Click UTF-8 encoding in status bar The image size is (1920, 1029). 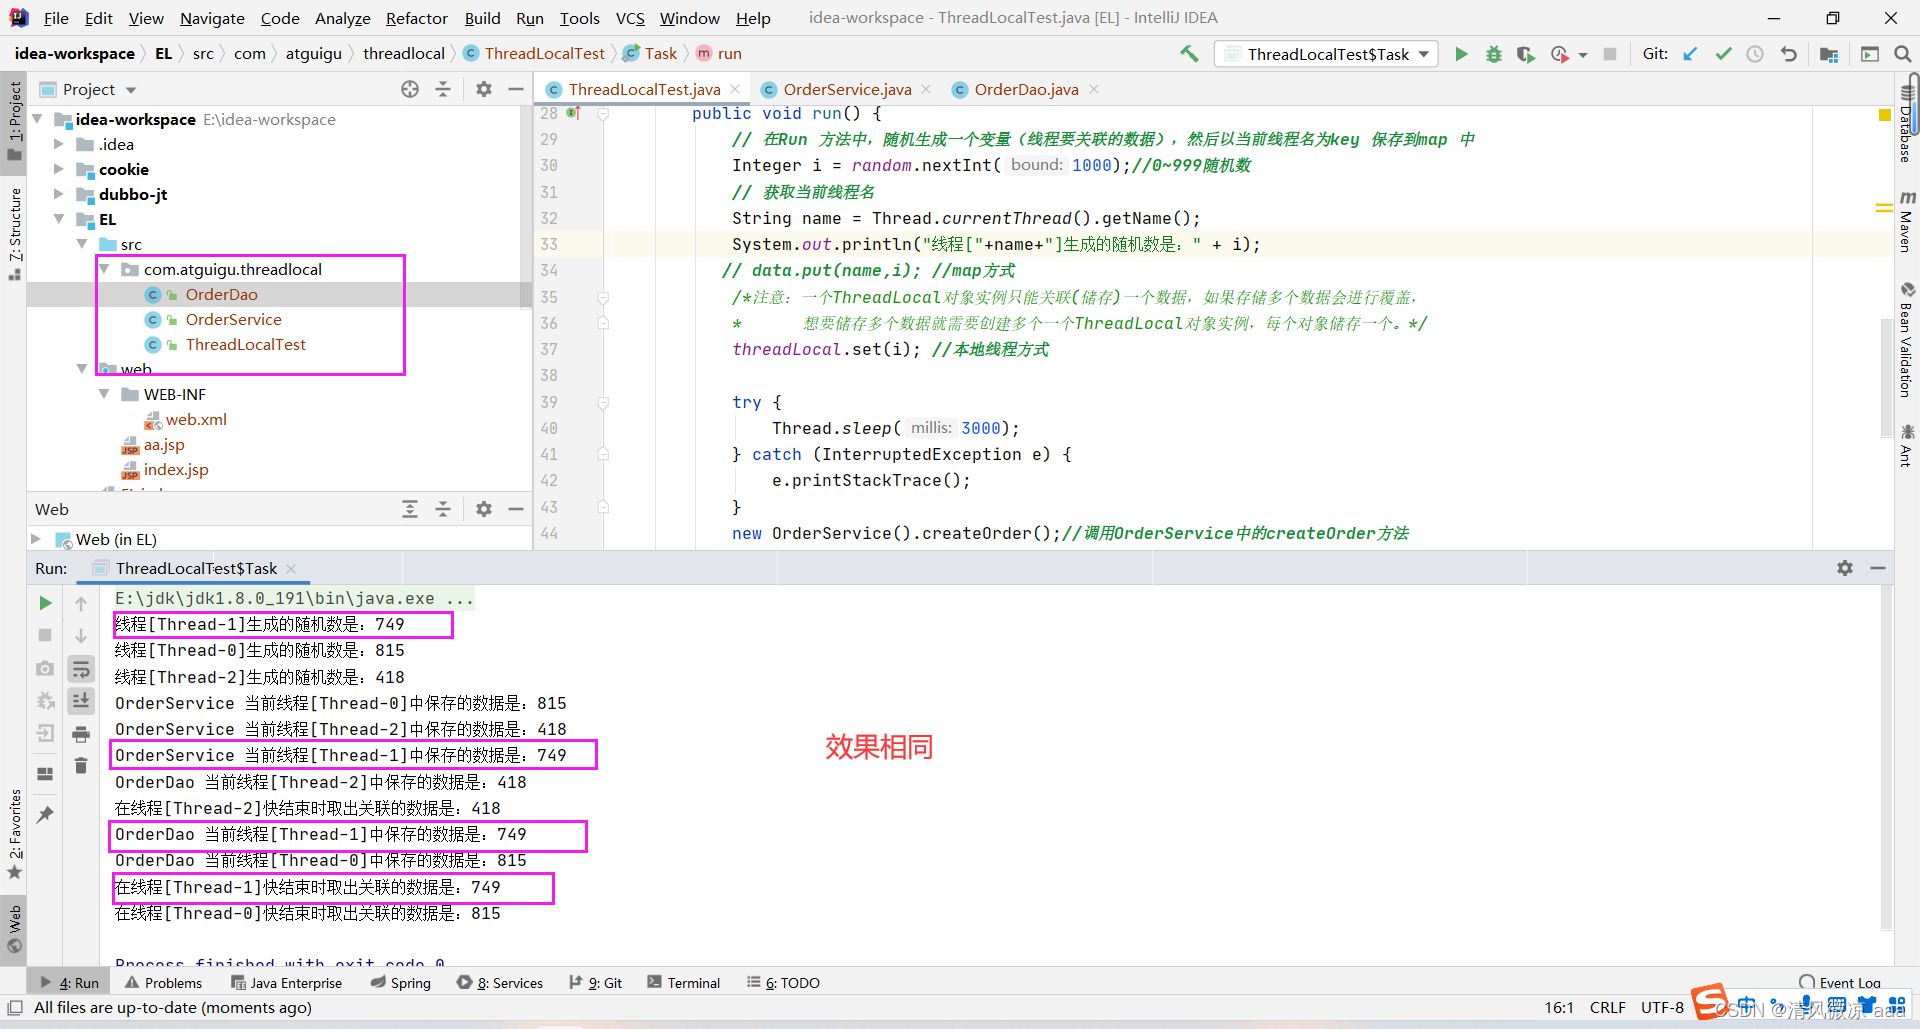pyautogui.click(x=1662, y=1007)
